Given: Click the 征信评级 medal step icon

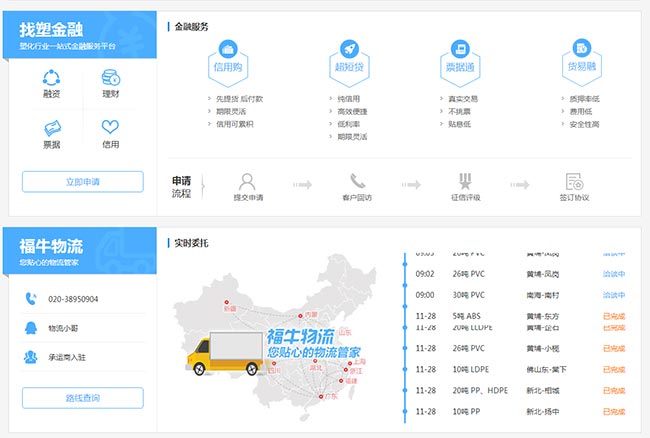Looking at the screenshot, I should click(x=465, y=182).
